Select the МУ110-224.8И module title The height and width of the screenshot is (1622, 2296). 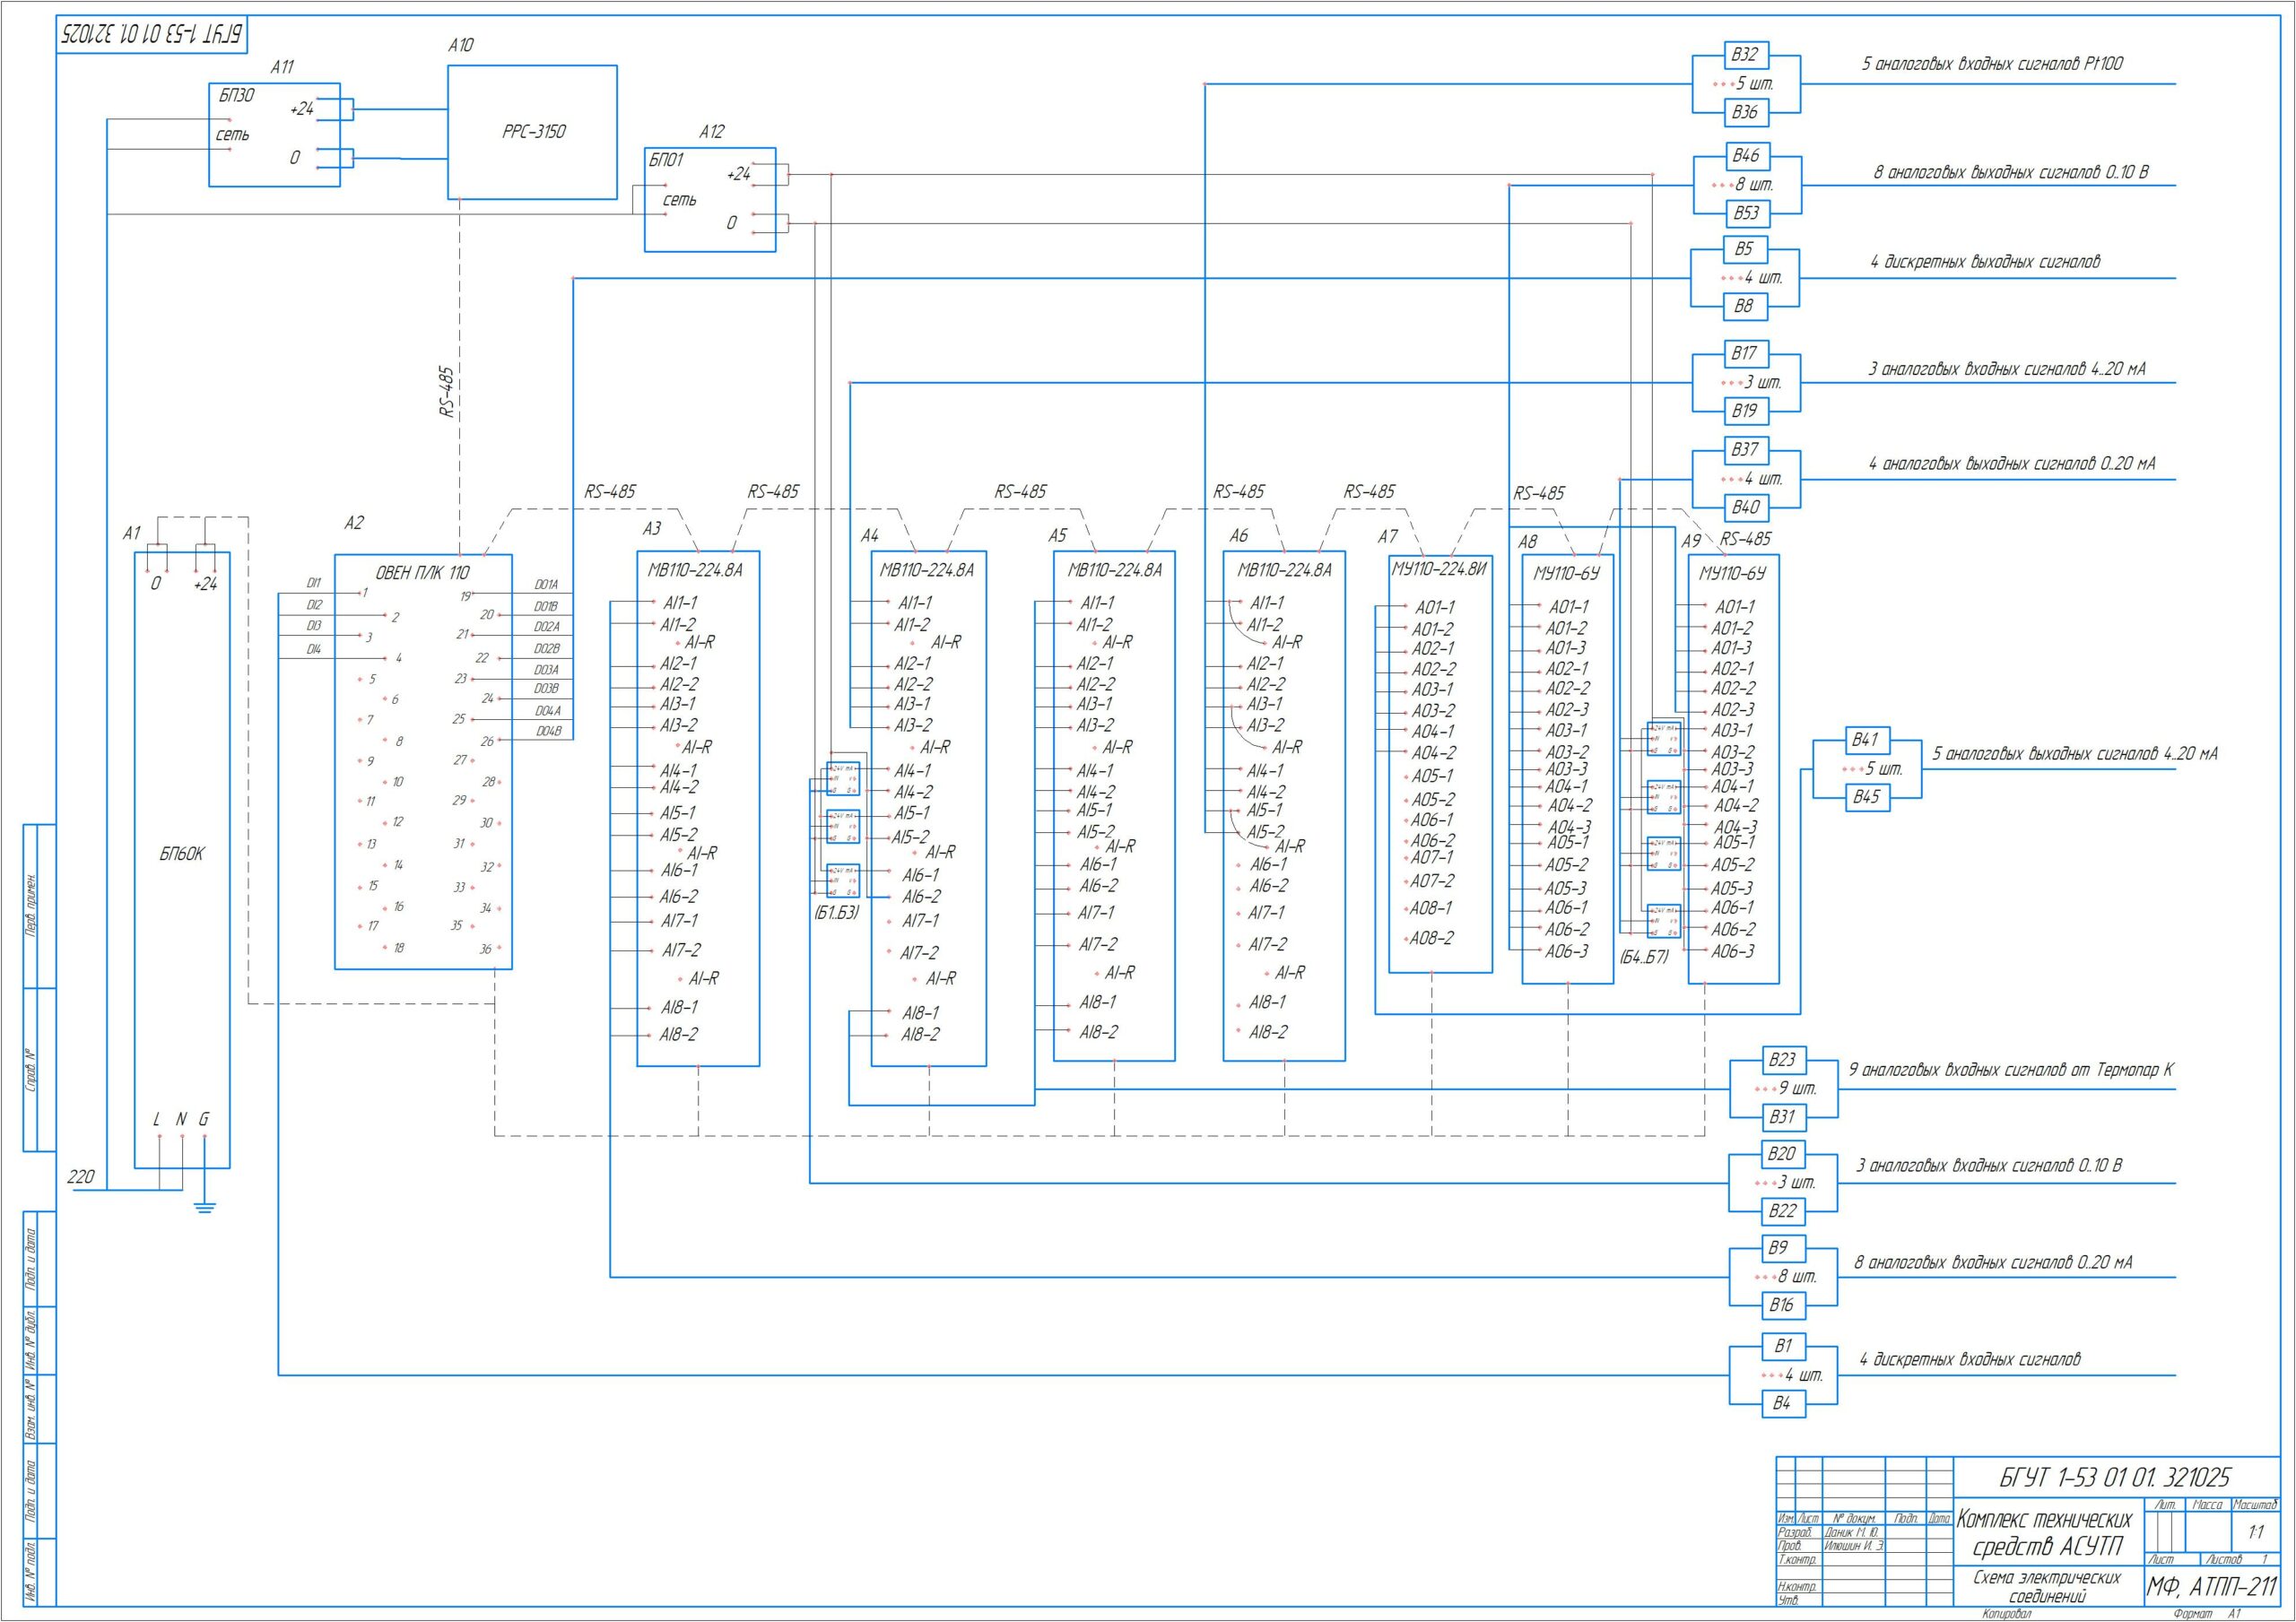(1440, 569)
